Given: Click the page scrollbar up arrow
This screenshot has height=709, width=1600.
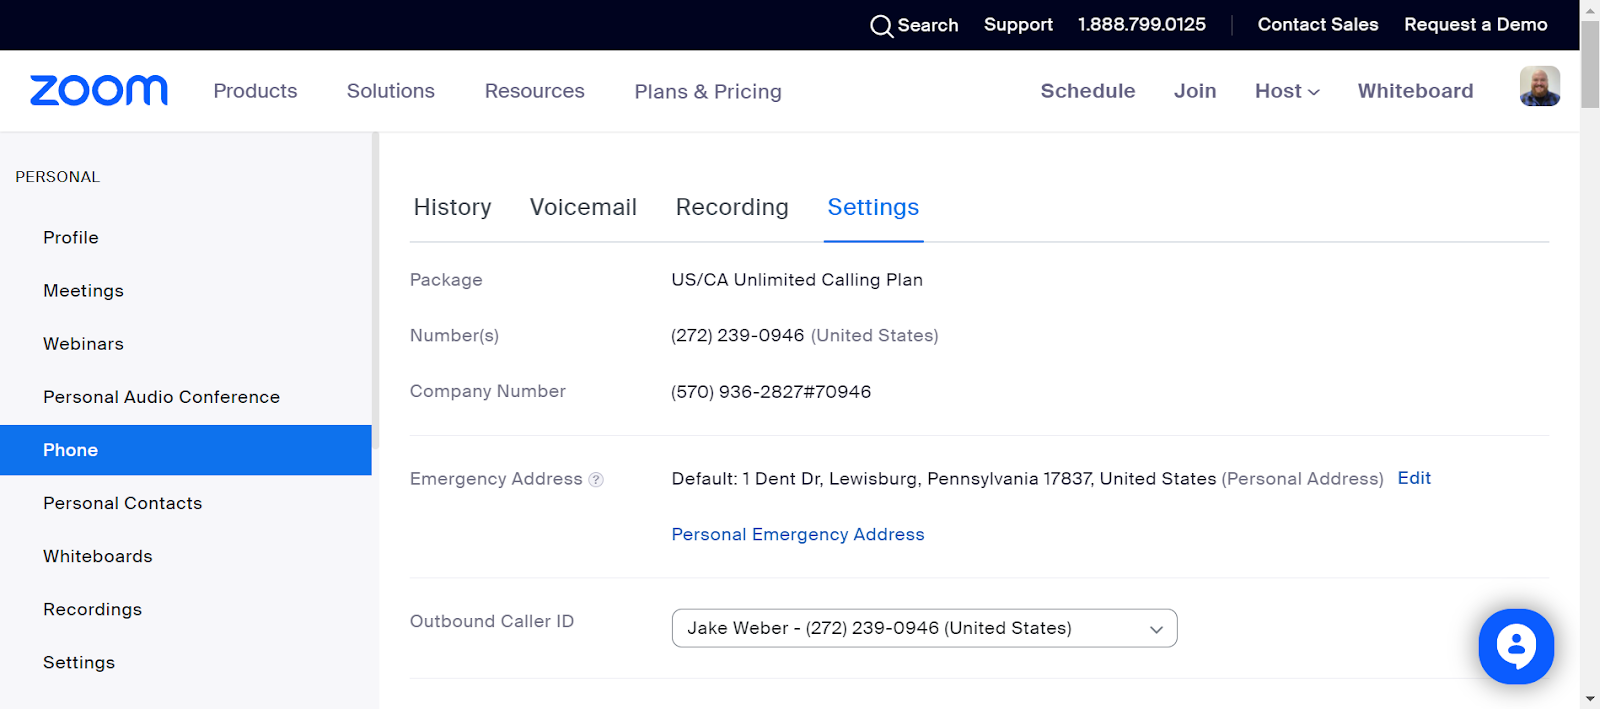Looking at the screenshot, I should coord(1590,9).
